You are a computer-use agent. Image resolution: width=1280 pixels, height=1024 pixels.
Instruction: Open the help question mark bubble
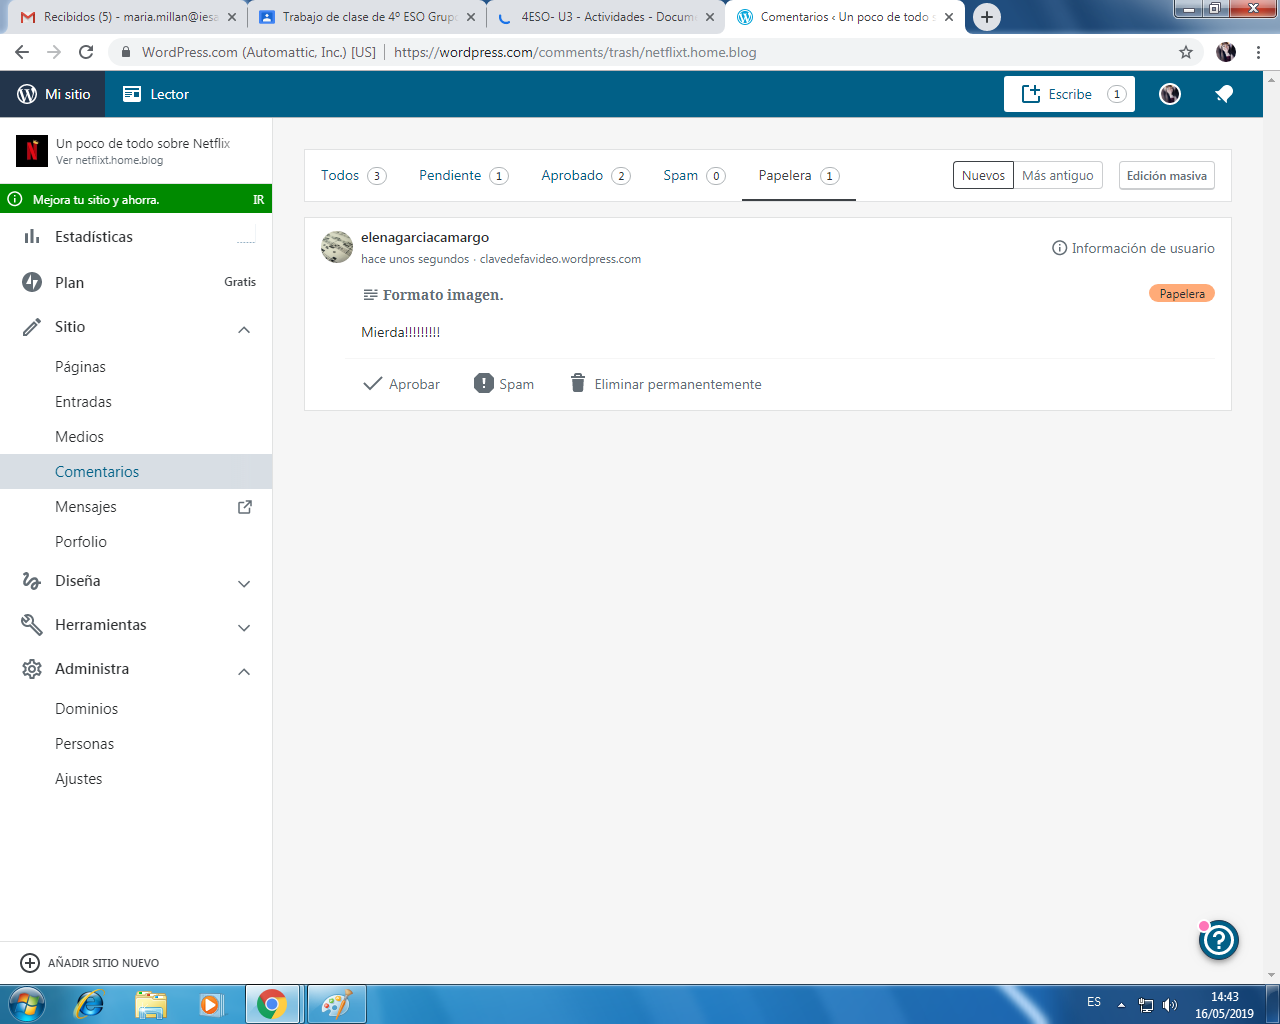point(1219,940)
